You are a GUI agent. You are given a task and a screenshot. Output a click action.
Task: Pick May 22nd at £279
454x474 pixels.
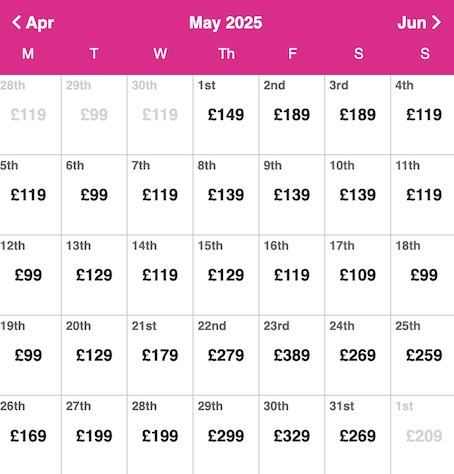pos(226,355)
